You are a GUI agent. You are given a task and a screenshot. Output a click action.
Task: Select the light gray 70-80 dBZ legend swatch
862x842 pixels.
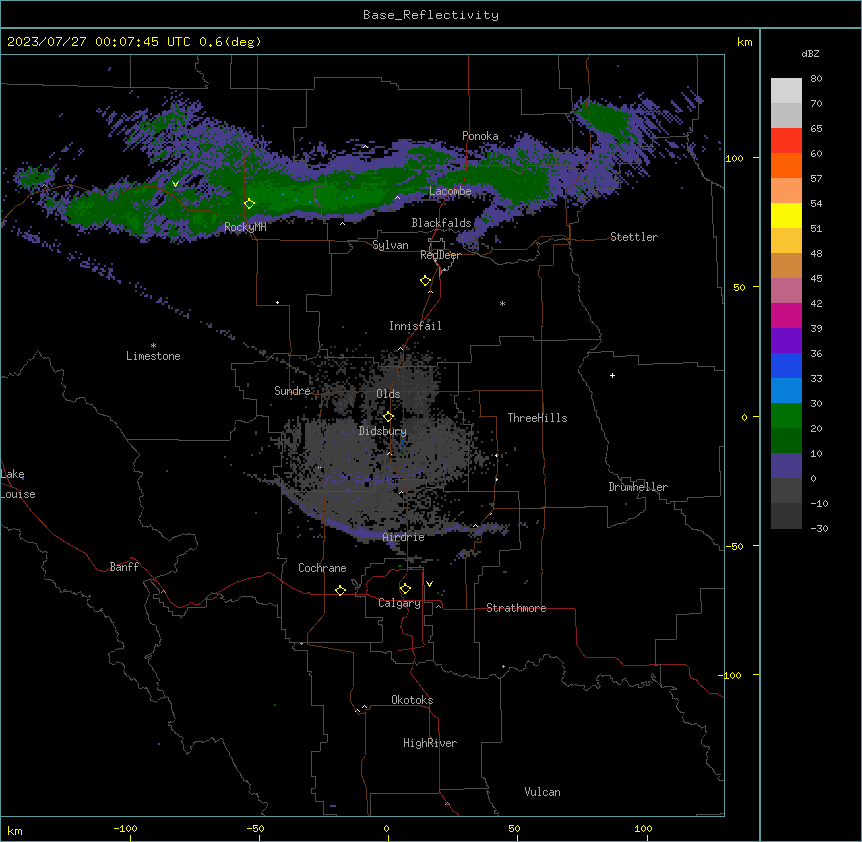(x=786, y=91)
